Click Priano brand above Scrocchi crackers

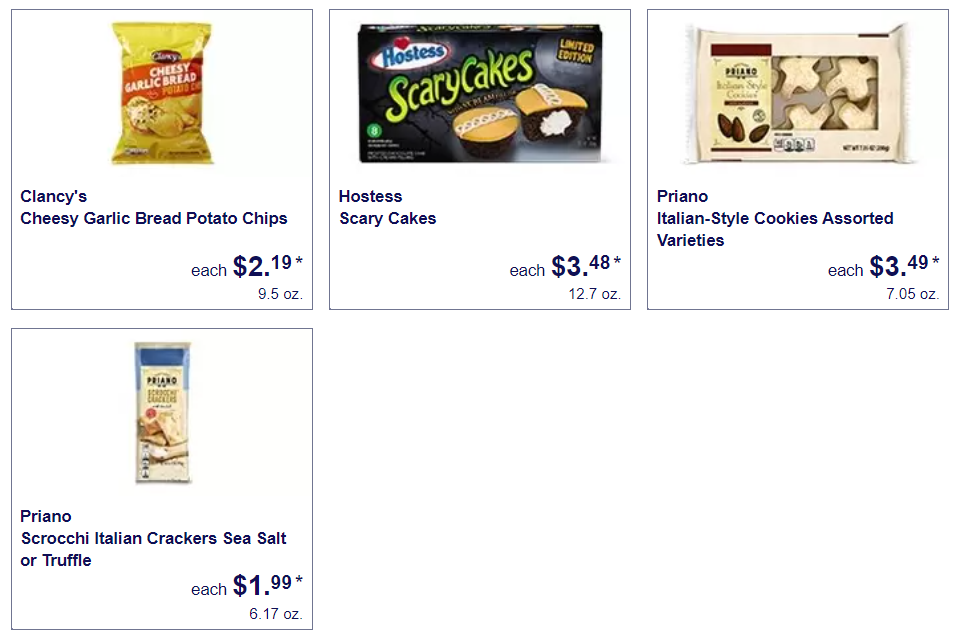click(x=46, y=516)
